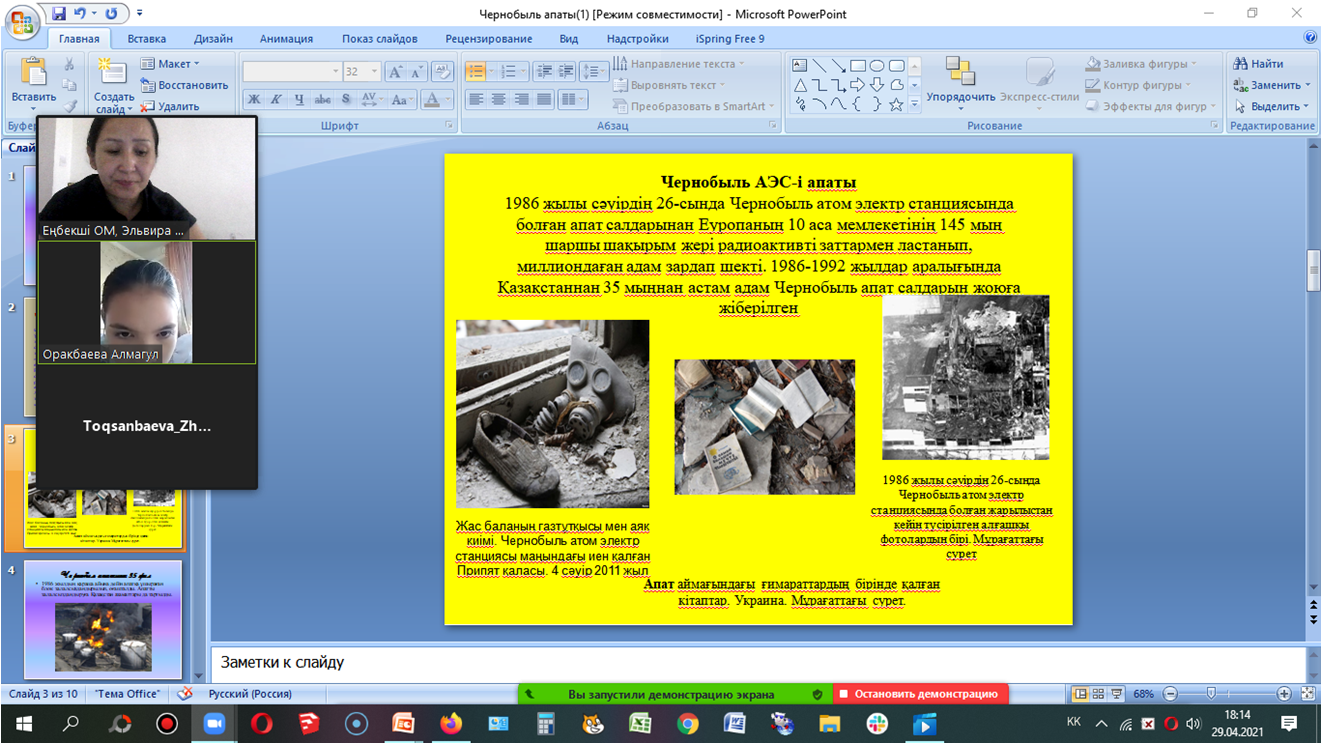Screen dimensions: 1322x744
Task: Select the star shape in shapes gallery
Action: coord(896,104)
